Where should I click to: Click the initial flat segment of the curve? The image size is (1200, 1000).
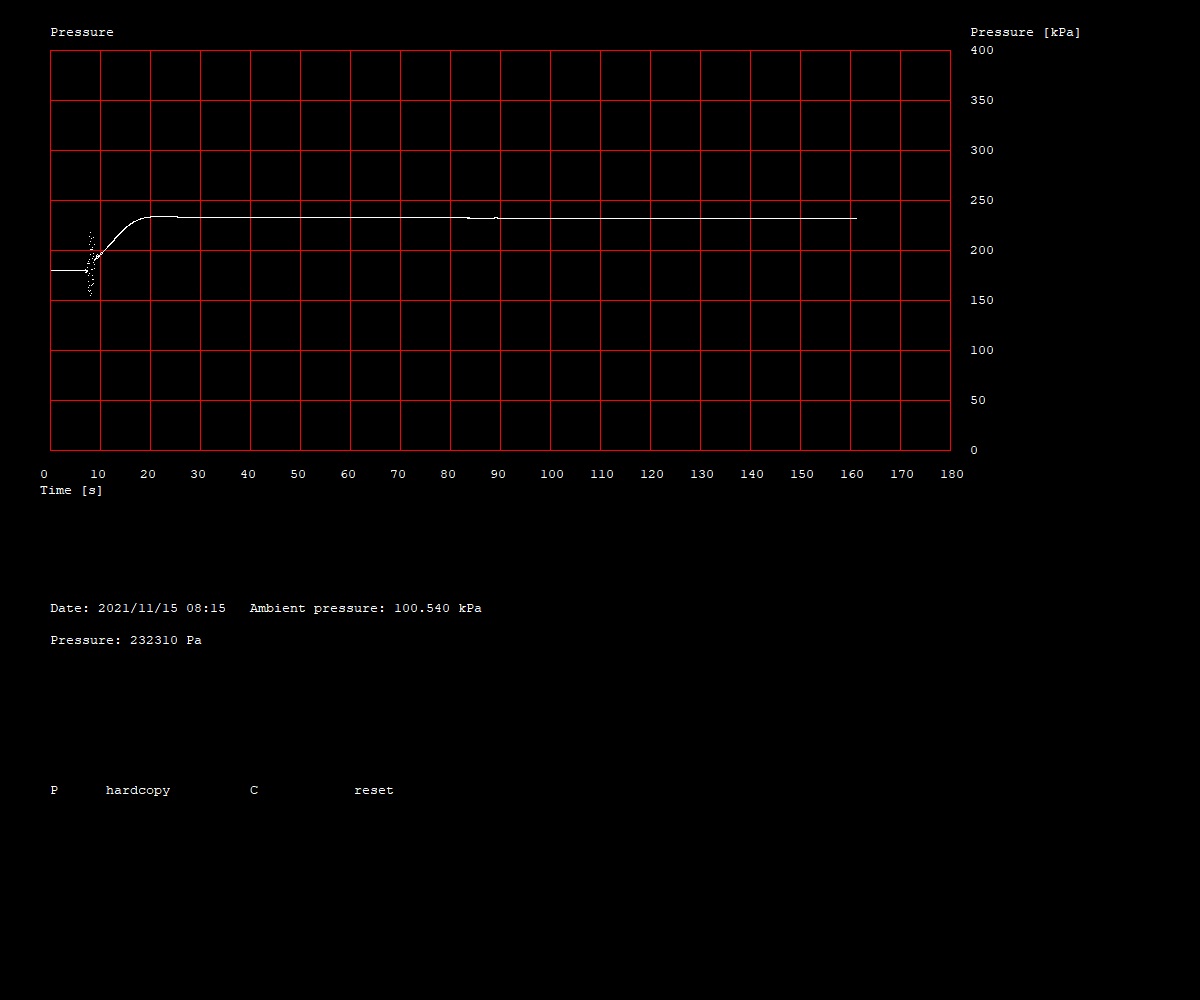[x=68, y=270]
